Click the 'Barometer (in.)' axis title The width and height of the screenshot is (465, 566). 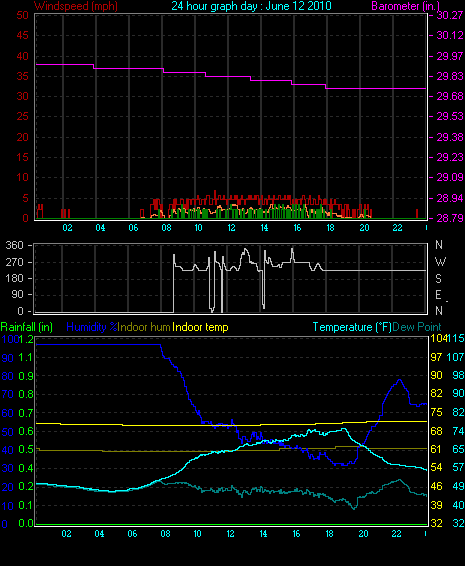click(405, 6)
